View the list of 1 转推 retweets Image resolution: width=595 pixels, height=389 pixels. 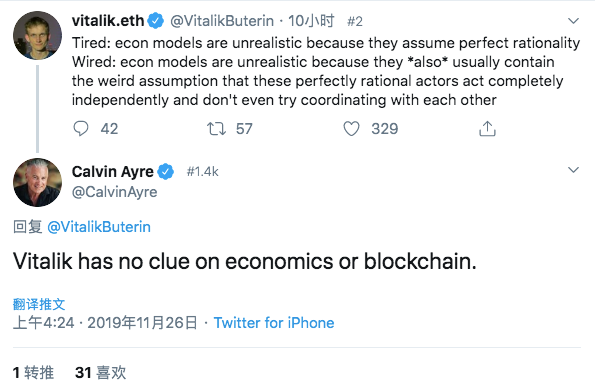tap(33, 373)
